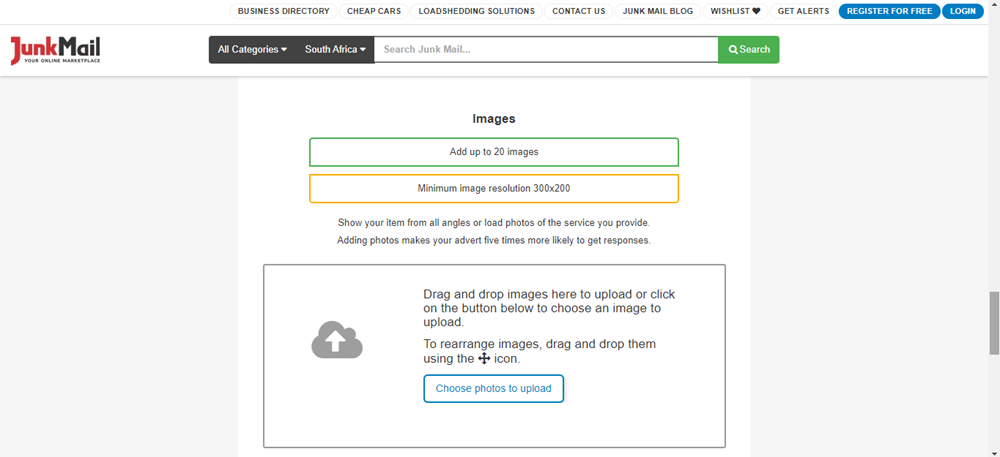Open Loadshedding Solutions page
The image size is (1000, 457).
(476, 12)
